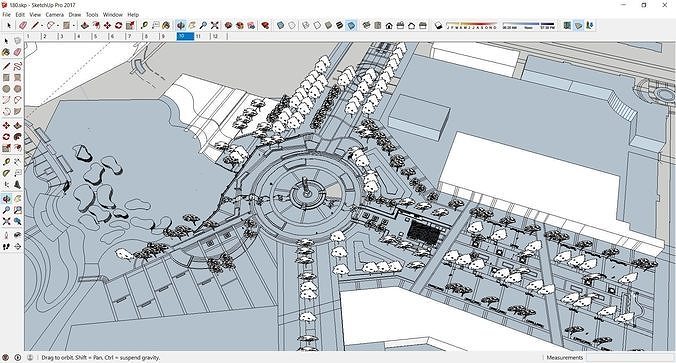
Task: Activate the Follow Me tool
Action: tap(17, 137)
